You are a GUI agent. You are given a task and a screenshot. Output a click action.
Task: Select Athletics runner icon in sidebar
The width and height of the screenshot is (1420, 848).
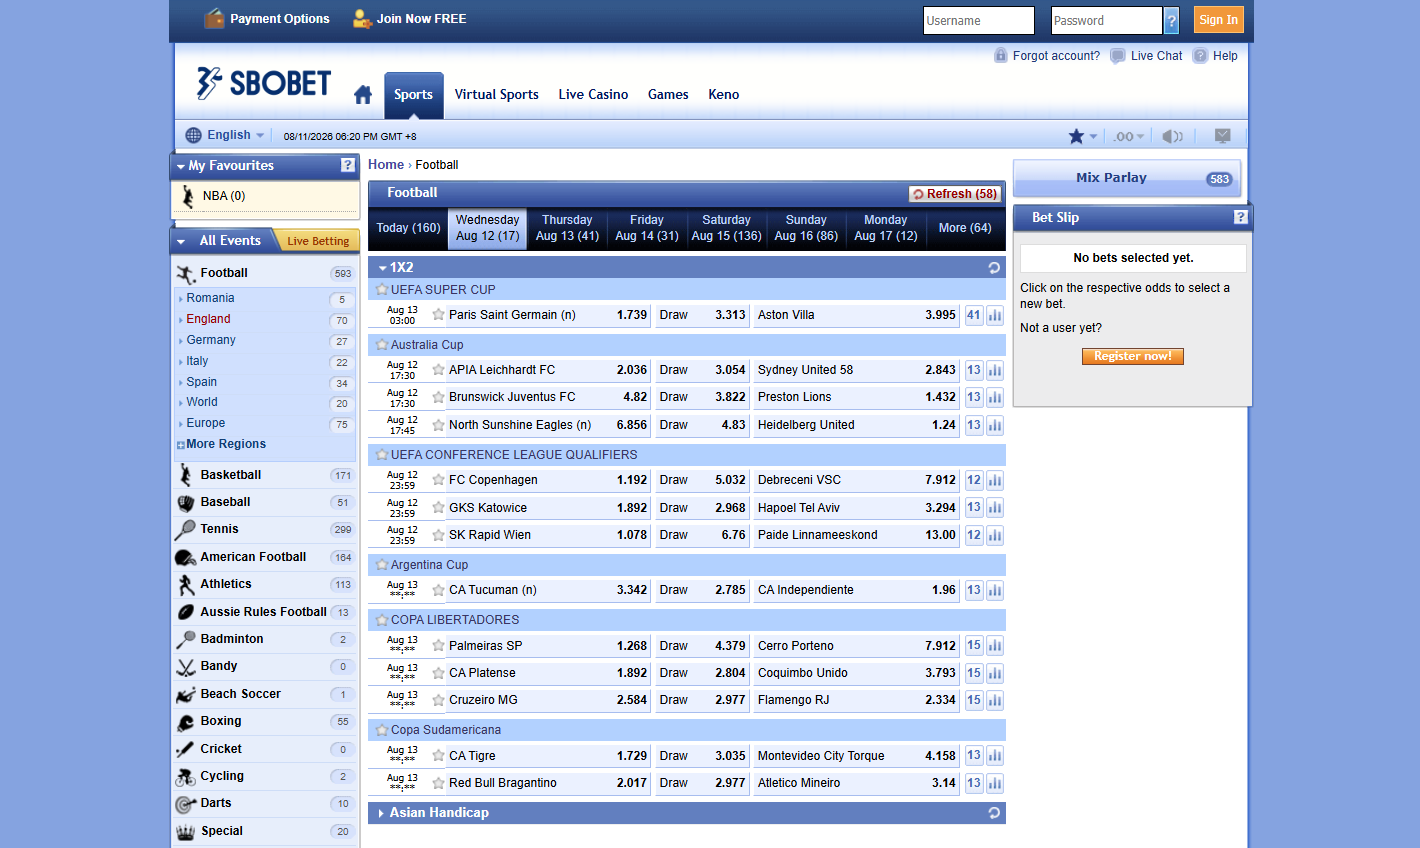pos(186,585)
